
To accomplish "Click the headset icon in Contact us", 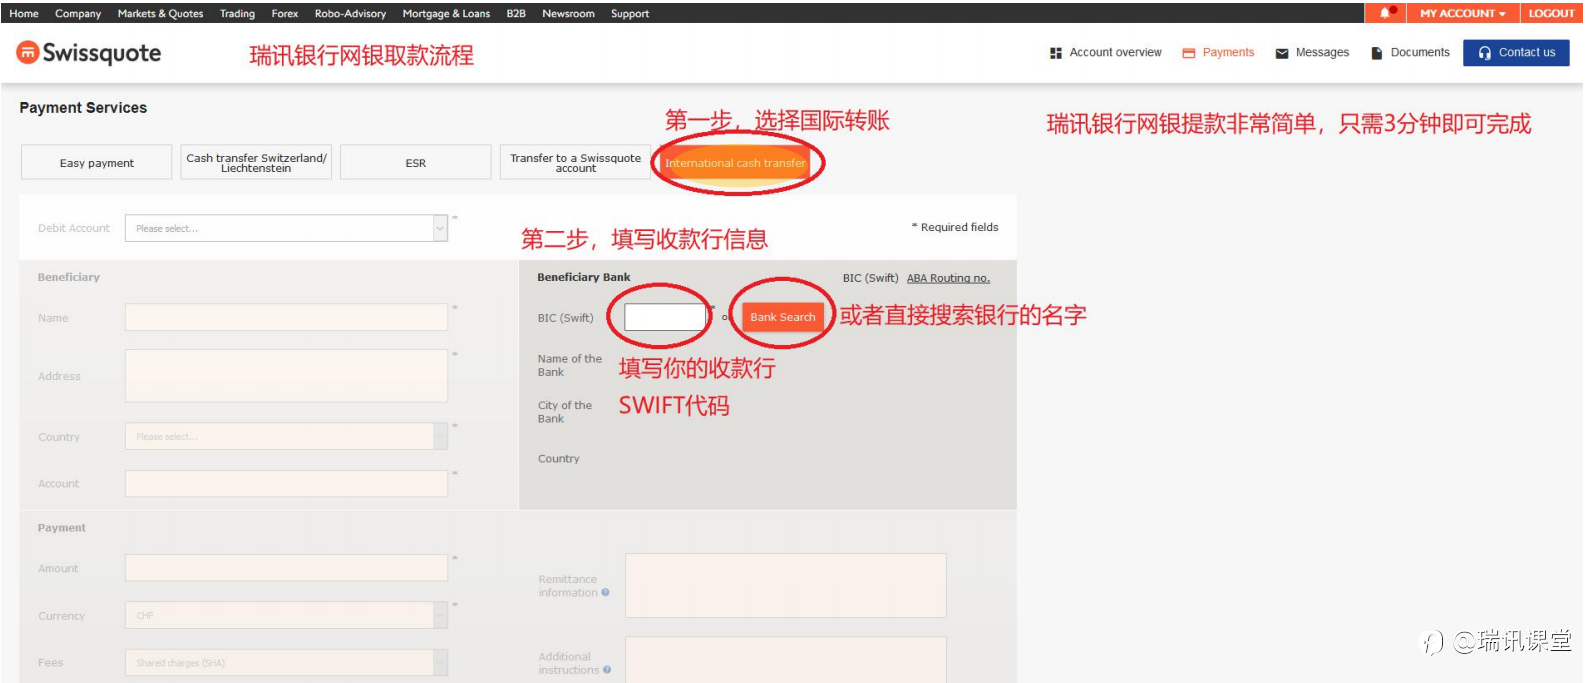I will click(1485, 53).
